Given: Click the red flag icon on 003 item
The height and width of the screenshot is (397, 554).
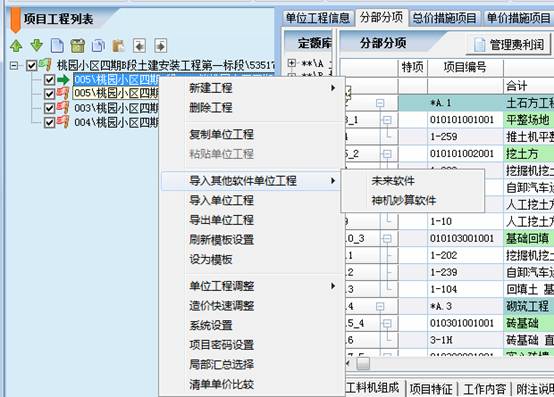Looking at the screenshot, I should [63, 107].
